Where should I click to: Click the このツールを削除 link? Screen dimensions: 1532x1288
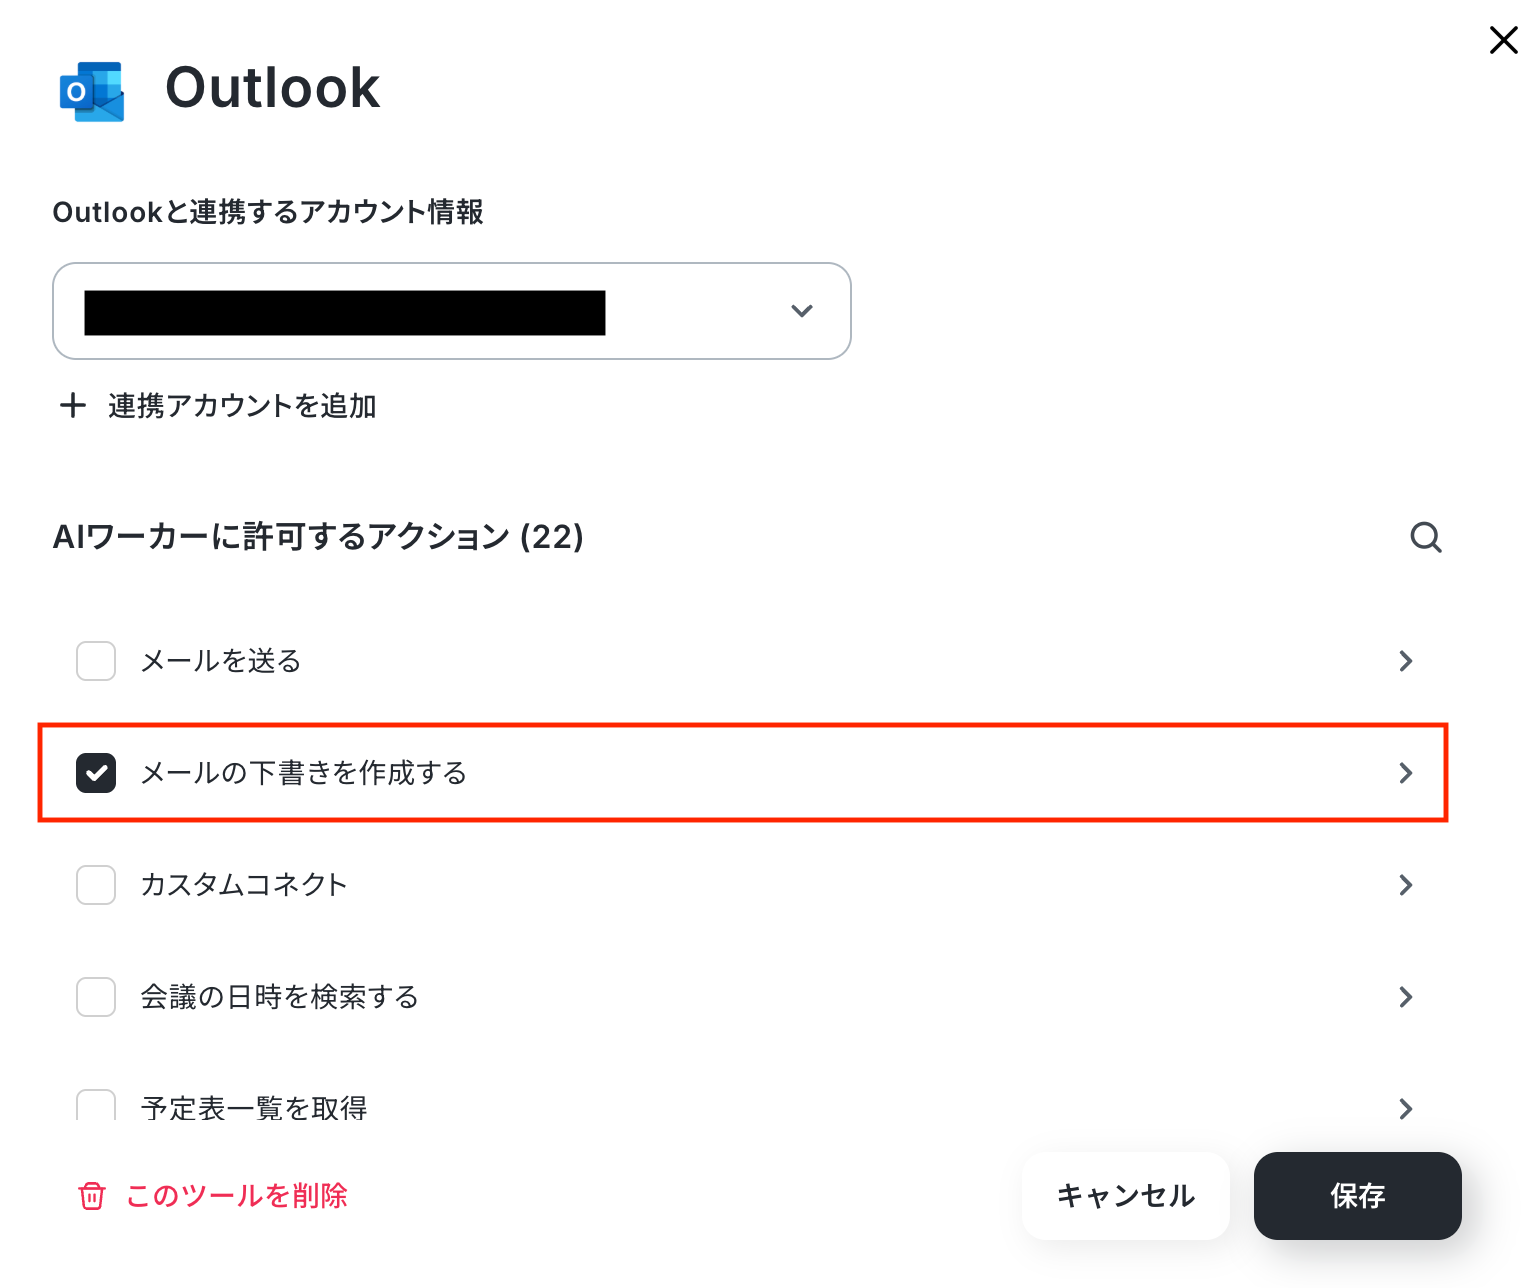pyautogui.click(x=236, y=1196)
